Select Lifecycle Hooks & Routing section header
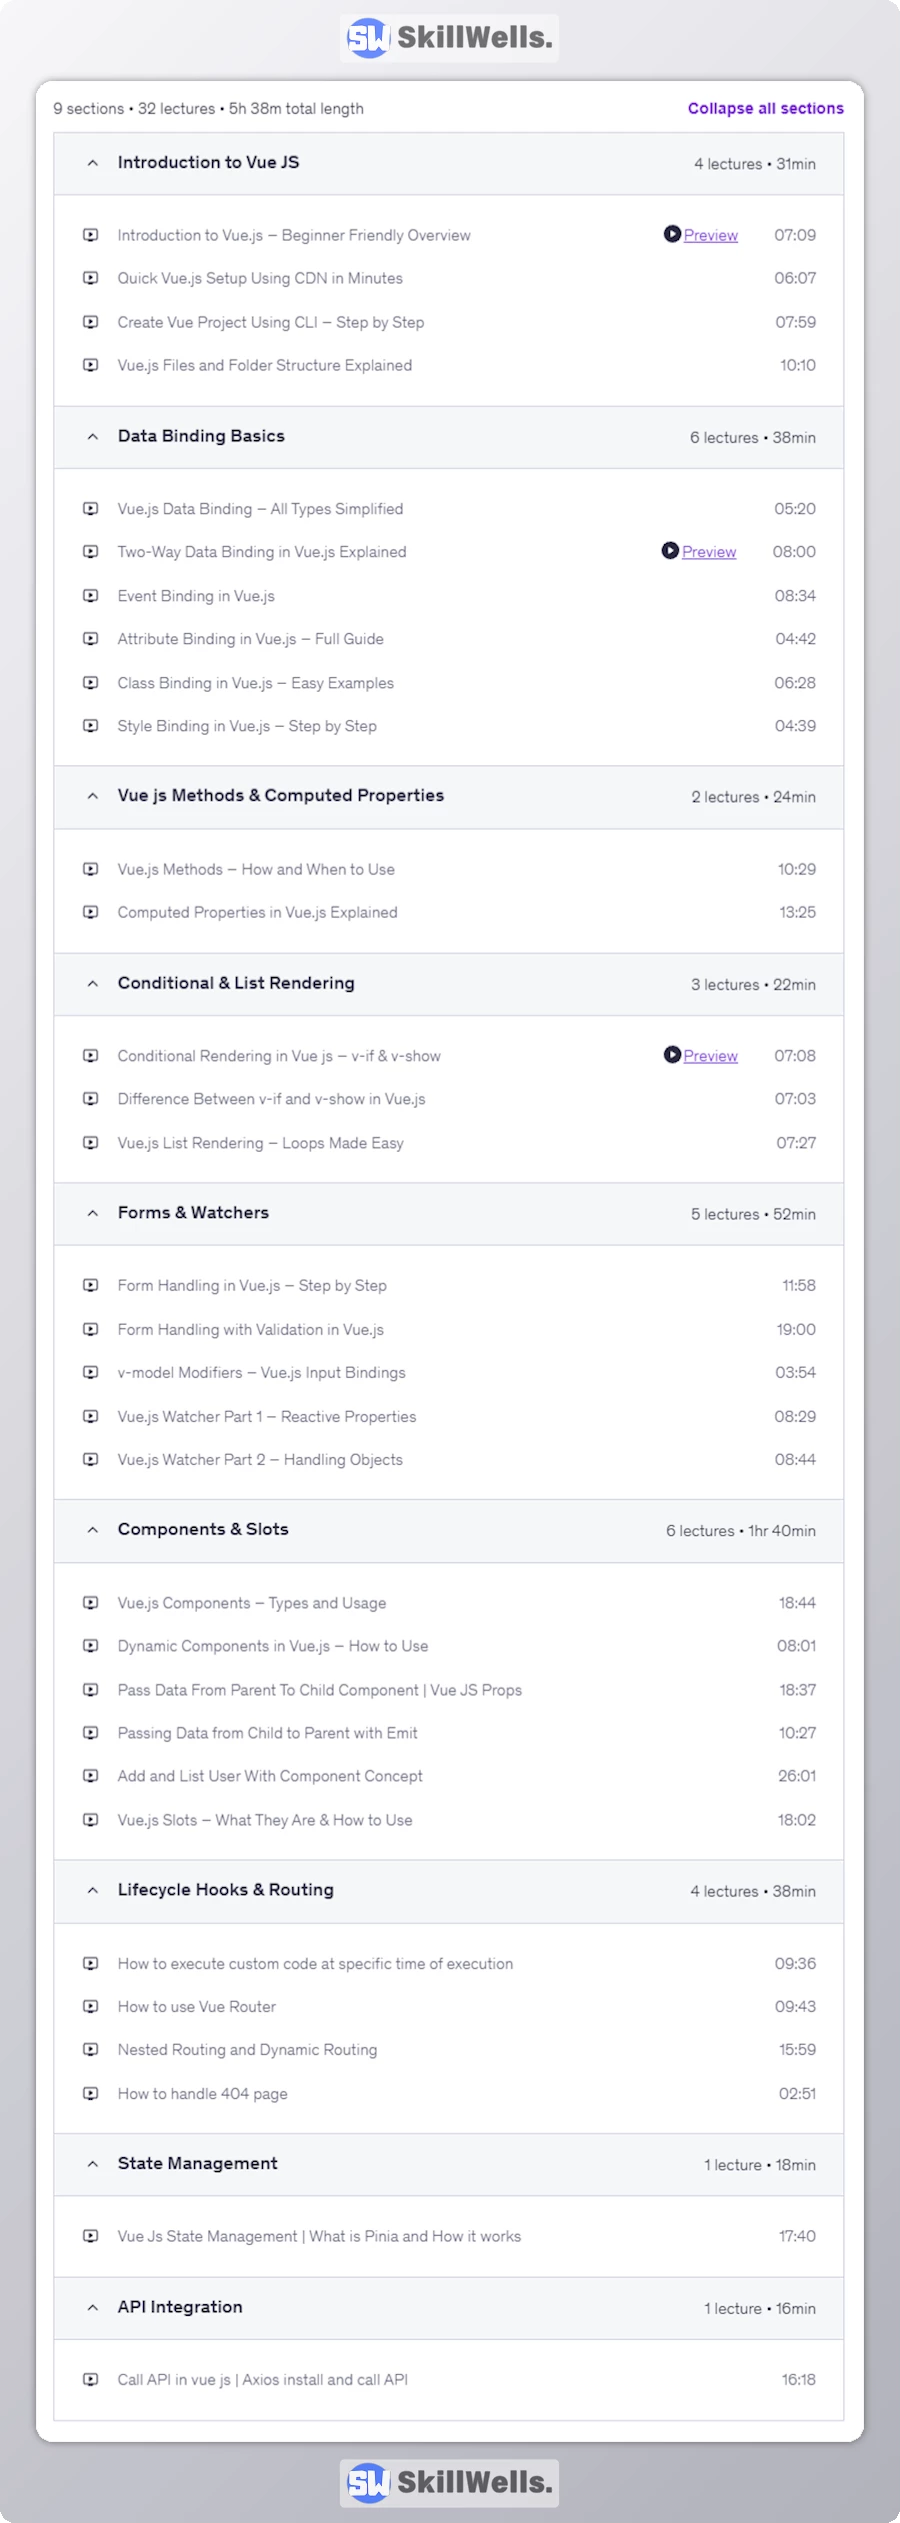Image resolution: width=900 pixels, height=2523 pixels. [226, 1889]
